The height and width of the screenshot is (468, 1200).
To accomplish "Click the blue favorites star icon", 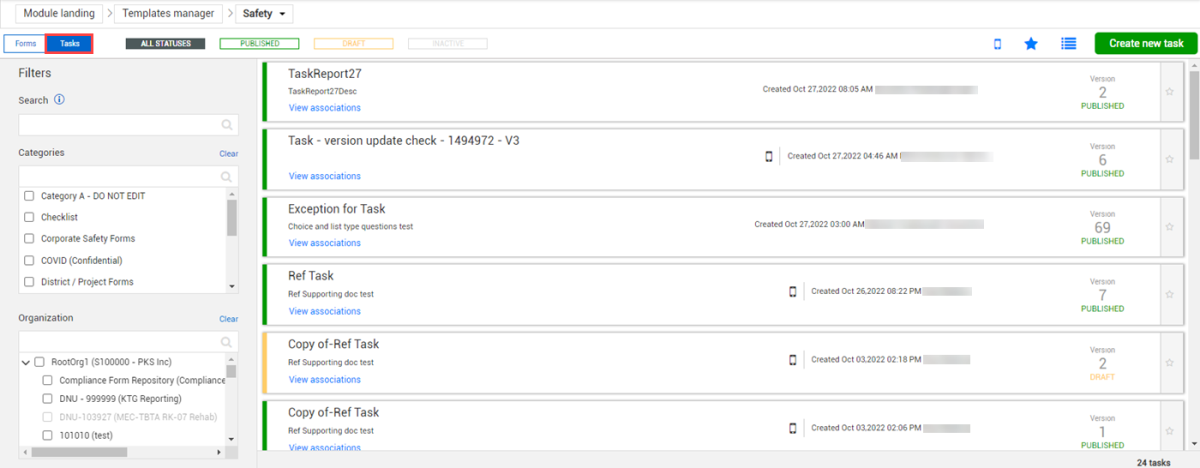I will tap(1031, 44).
